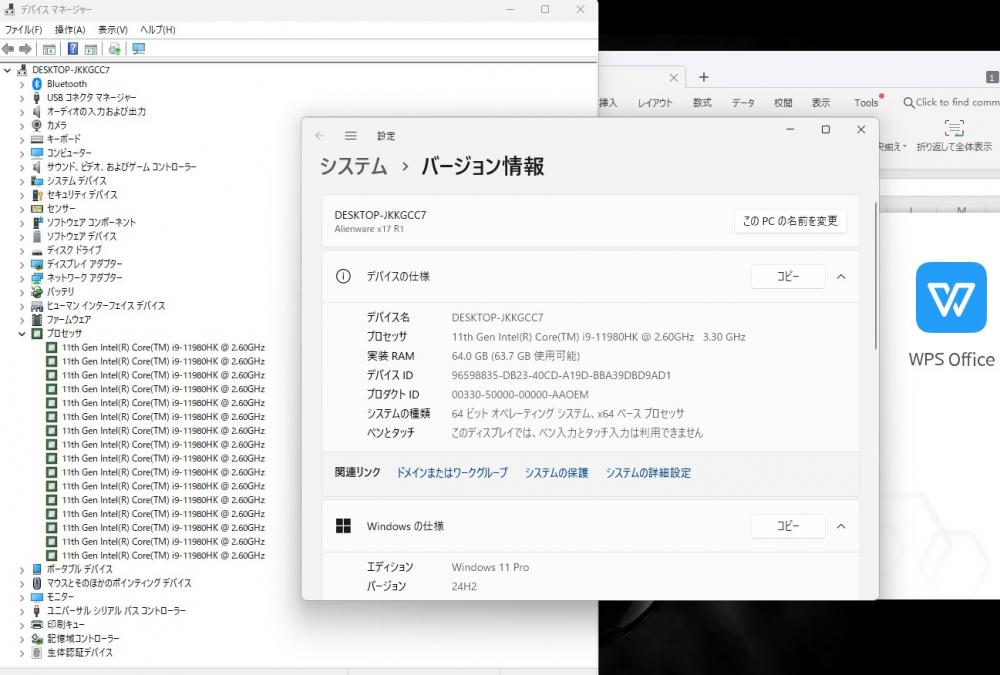
Task: Collapse the プロセッサ category
Action: (x=22, y=334)
